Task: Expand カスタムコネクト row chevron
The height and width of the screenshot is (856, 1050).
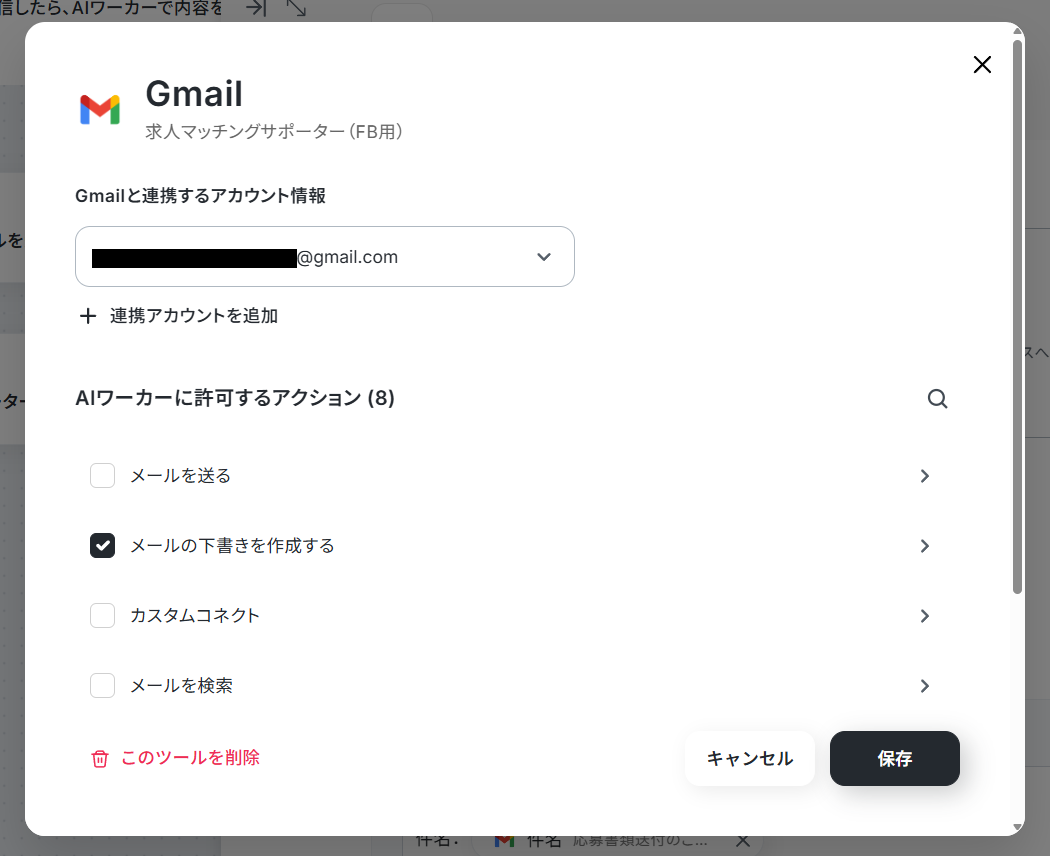Action: point(924,616)
